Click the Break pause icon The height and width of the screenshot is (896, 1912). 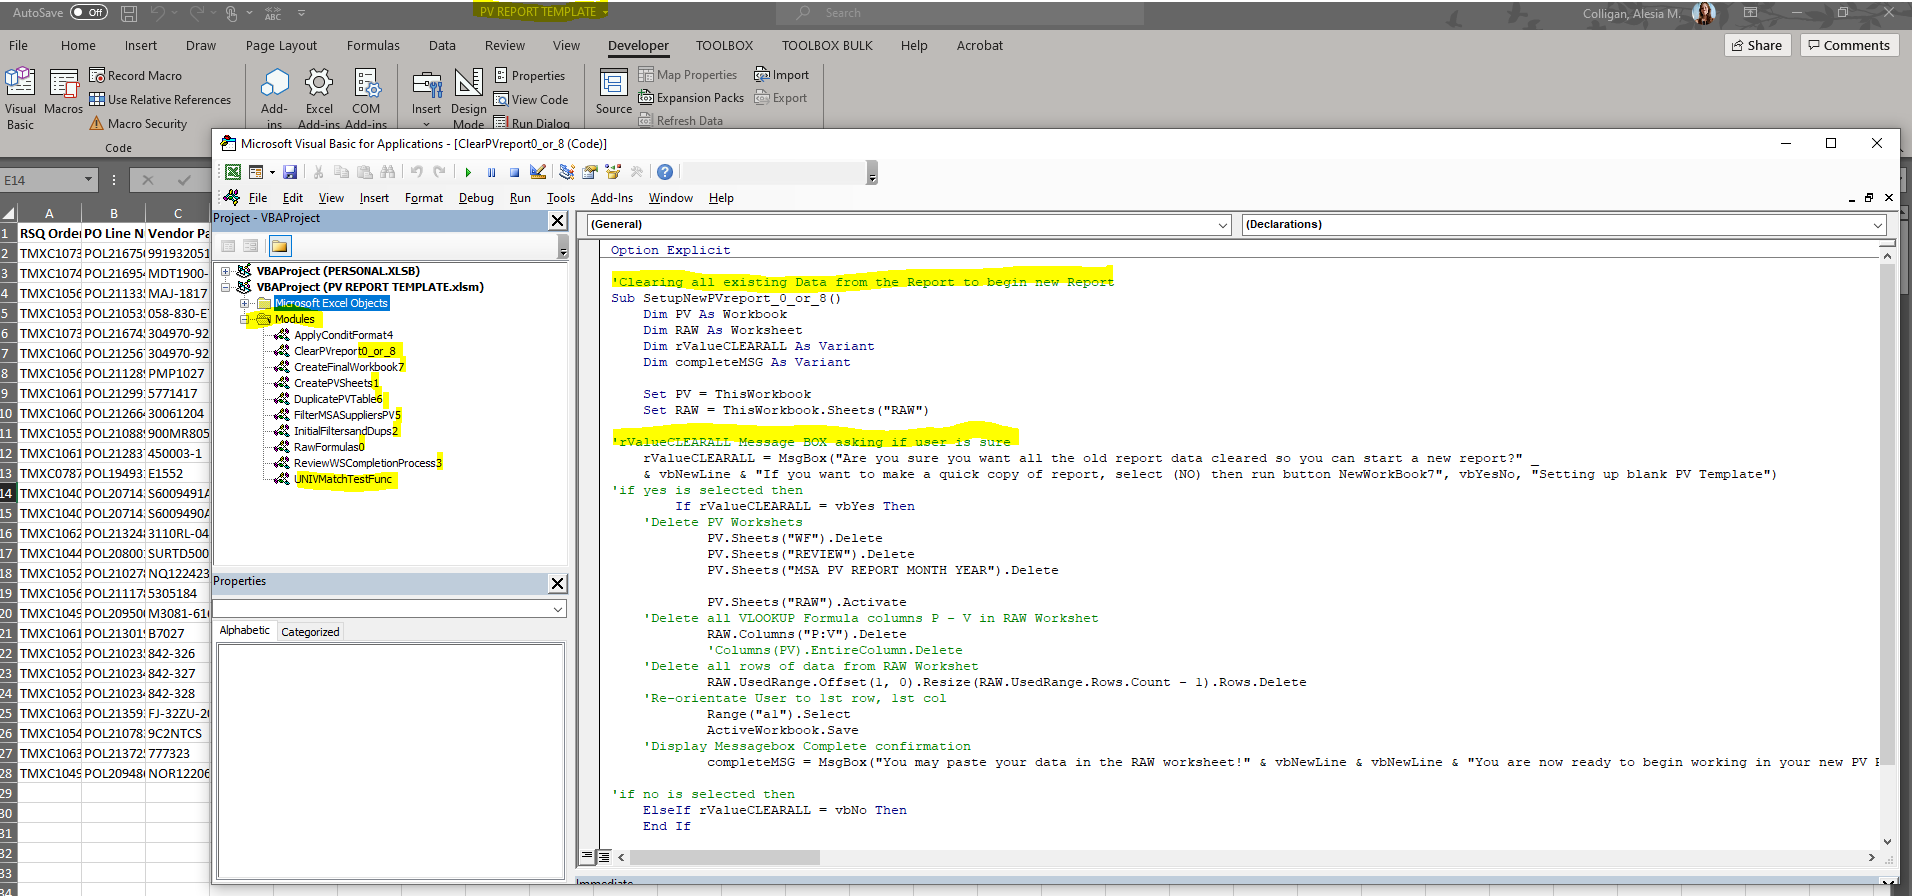pyautogui.click(x=491, y=172)
